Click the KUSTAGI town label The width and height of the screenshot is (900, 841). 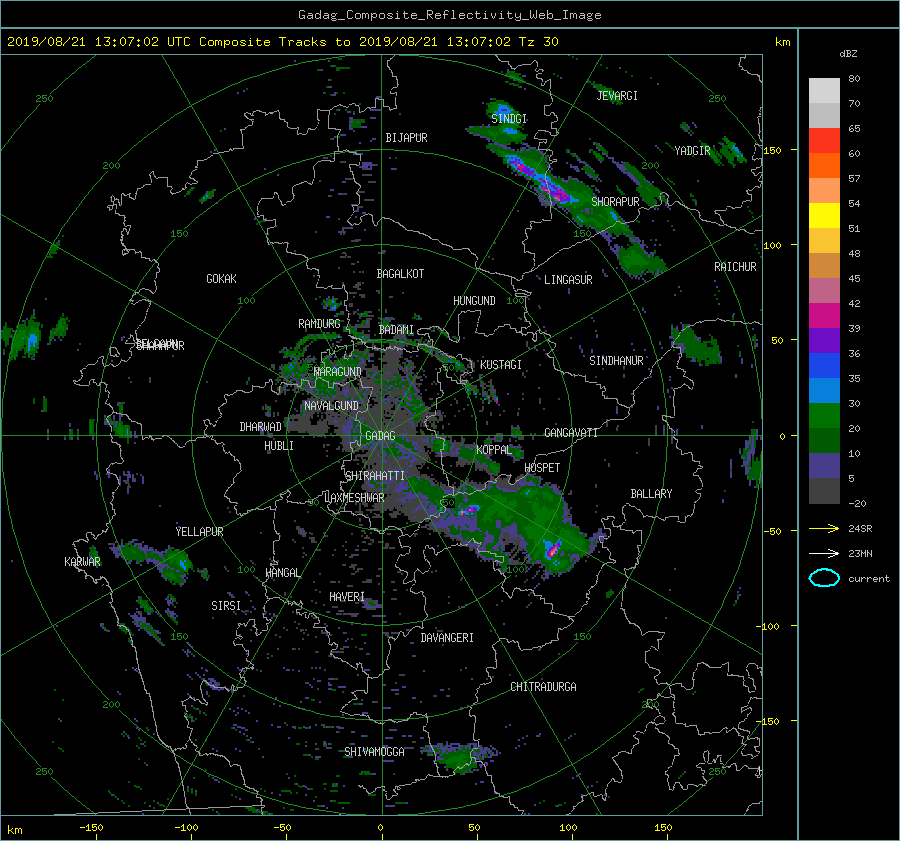(x=501, y=365)
